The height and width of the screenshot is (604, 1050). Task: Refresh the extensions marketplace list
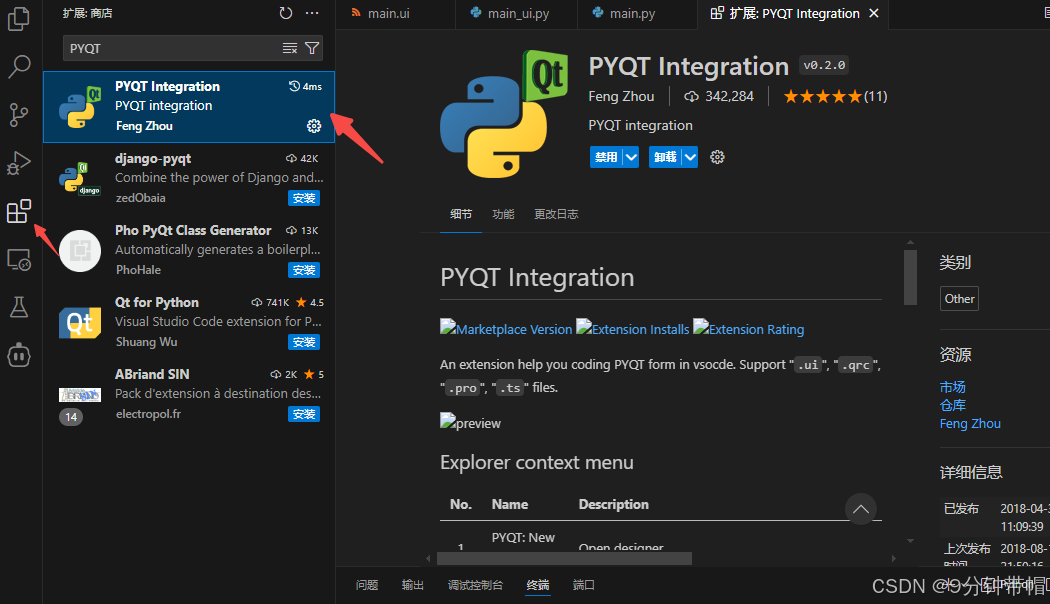click(x=286, y=13)
